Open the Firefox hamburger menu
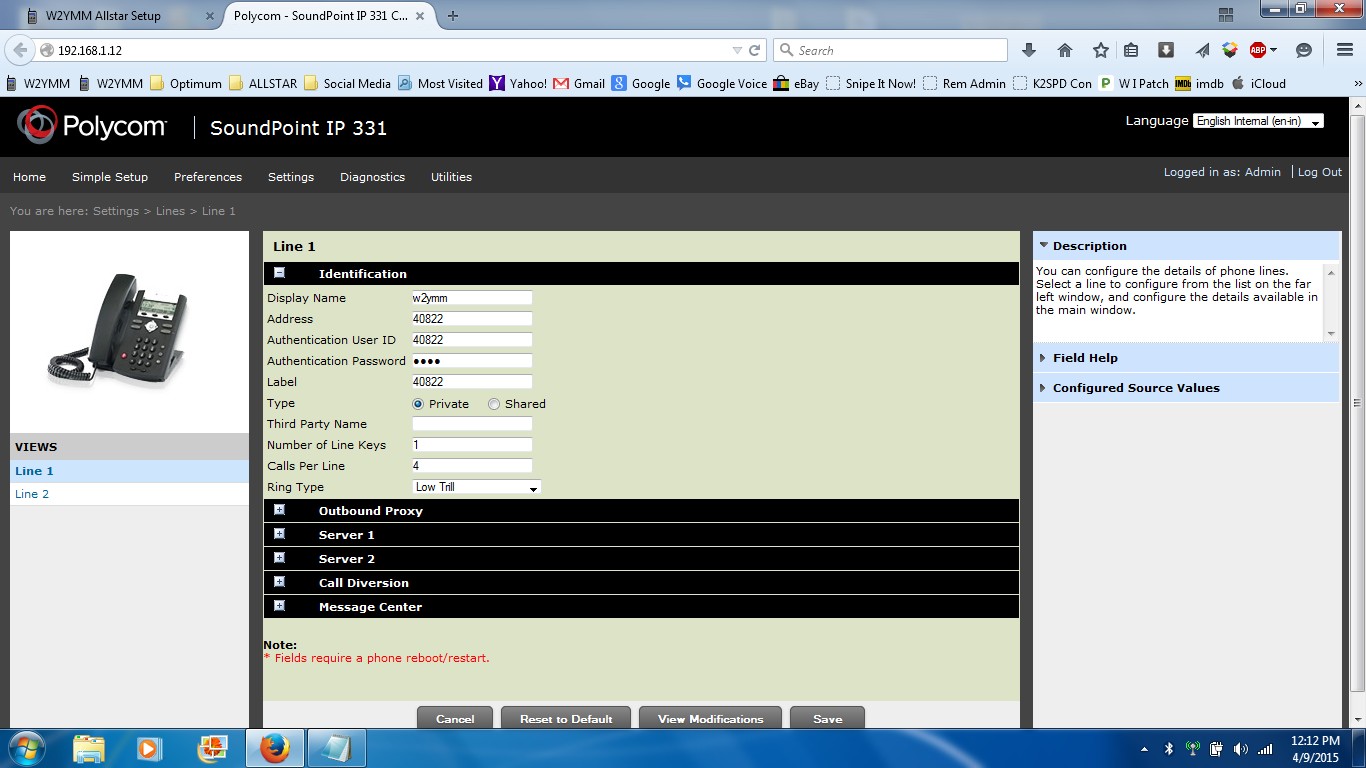This screenshot has width=1366, height=768. (1345, 50)
